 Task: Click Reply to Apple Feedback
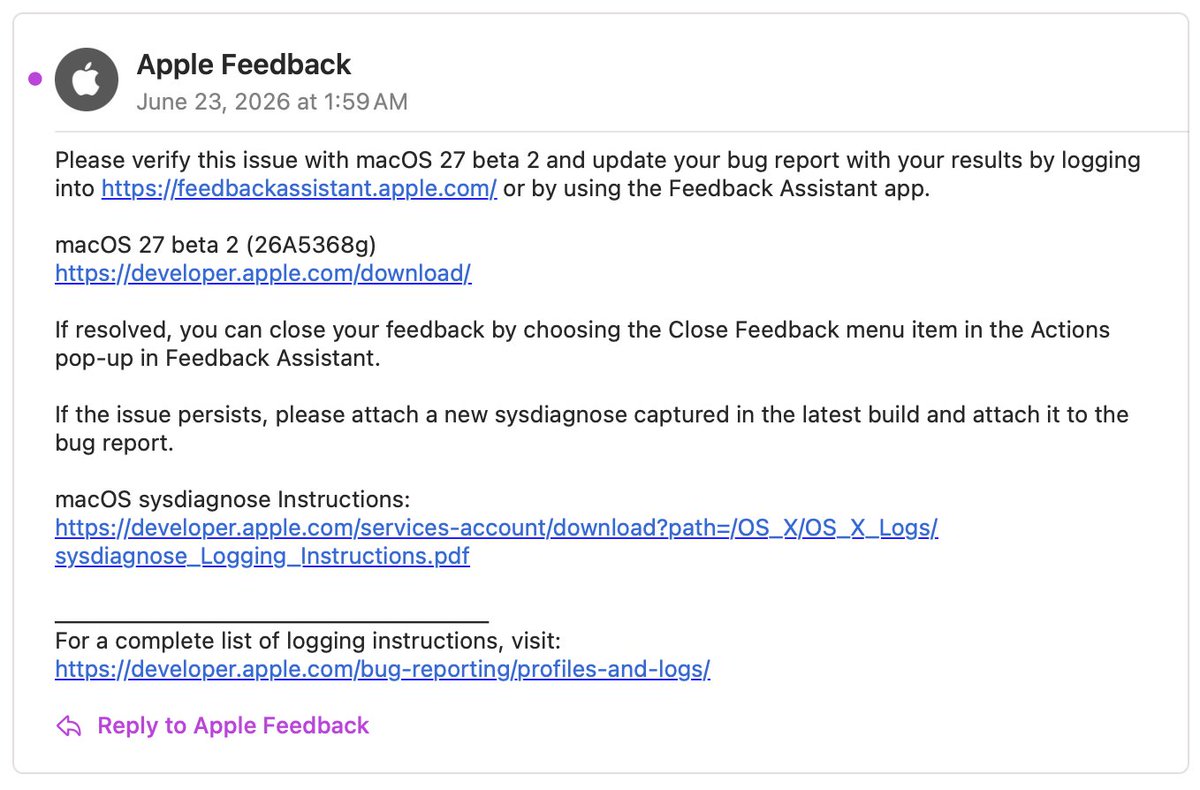click(x=233, y=726)
